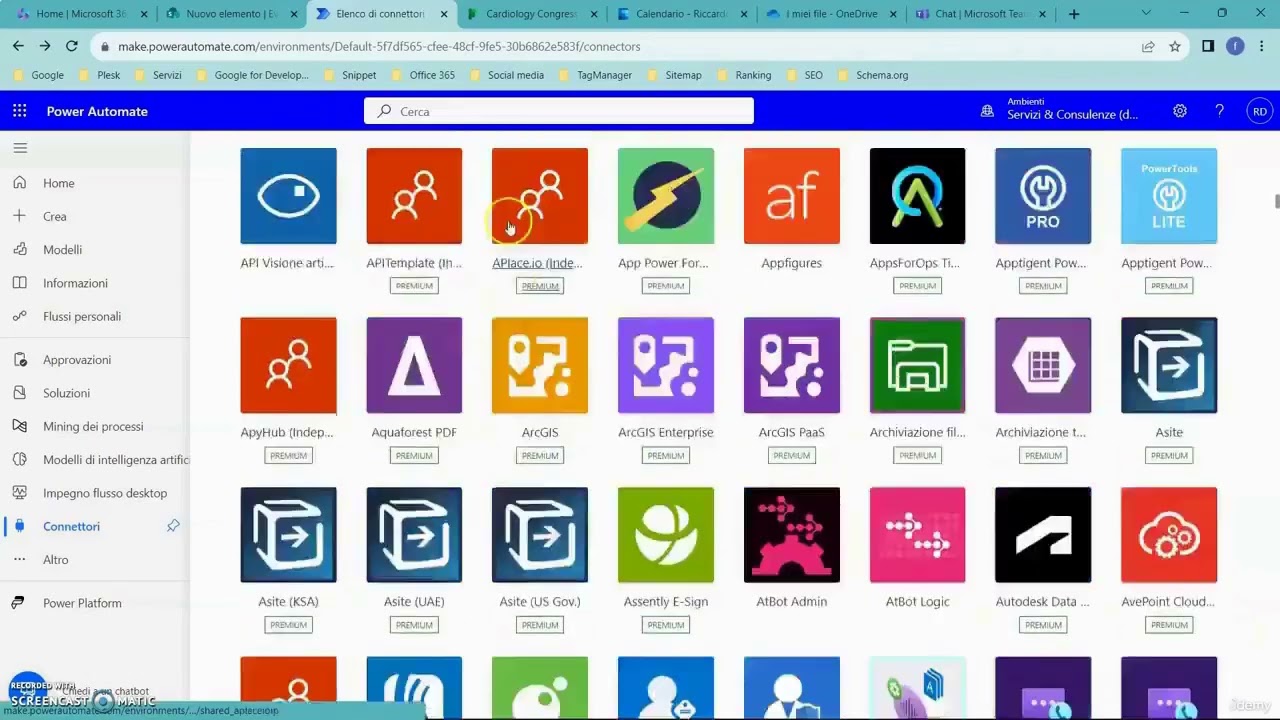Open the API Visione artificiale connector
1280x720 pixels.
click(x=288, y=196)
